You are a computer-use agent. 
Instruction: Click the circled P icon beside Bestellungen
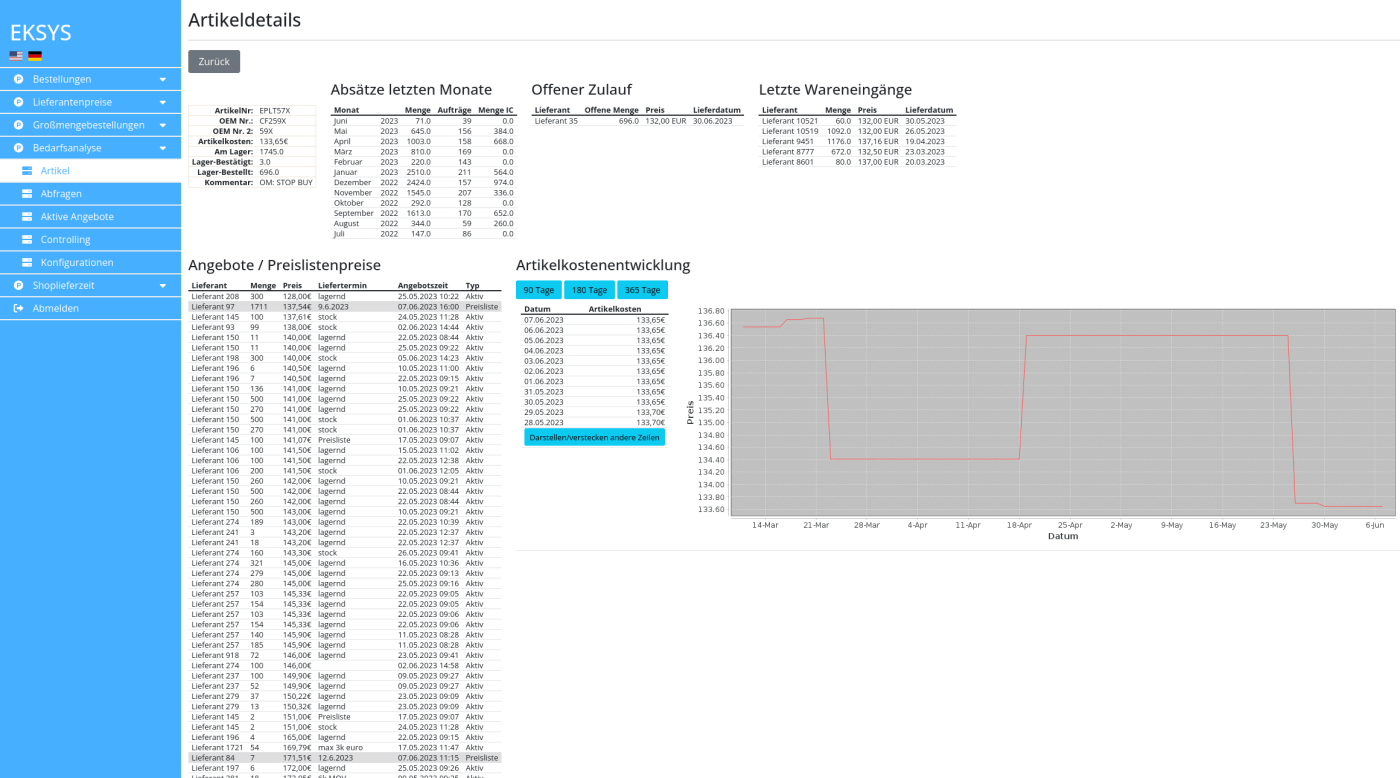[18, 79]
